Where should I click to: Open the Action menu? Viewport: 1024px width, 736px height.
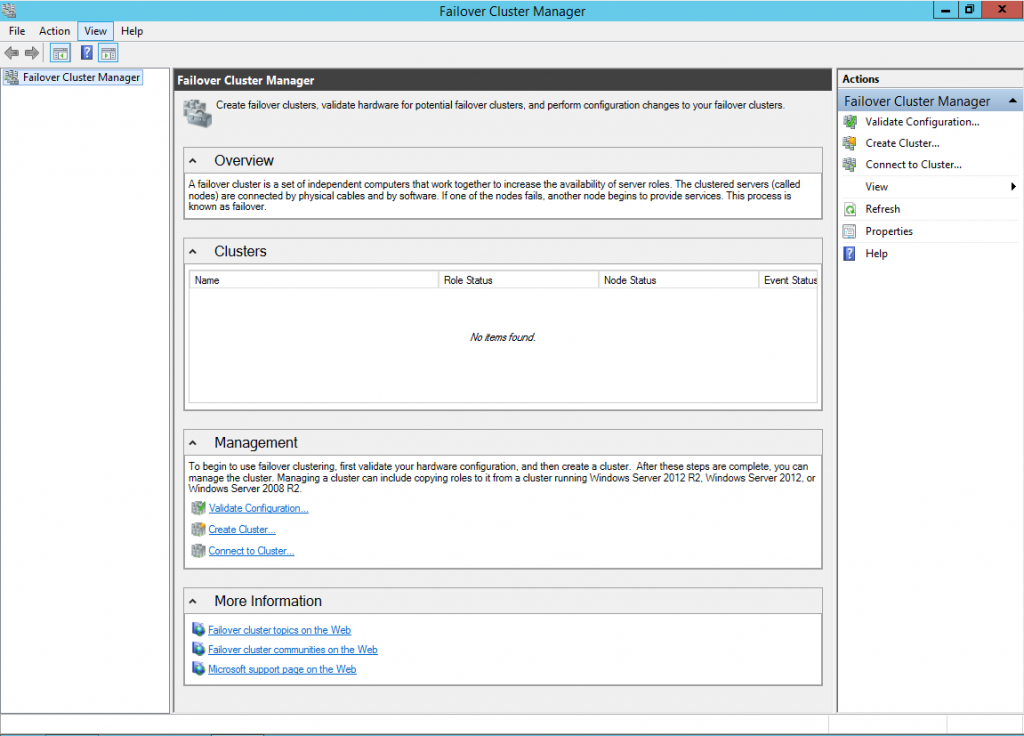click(54, 31)
